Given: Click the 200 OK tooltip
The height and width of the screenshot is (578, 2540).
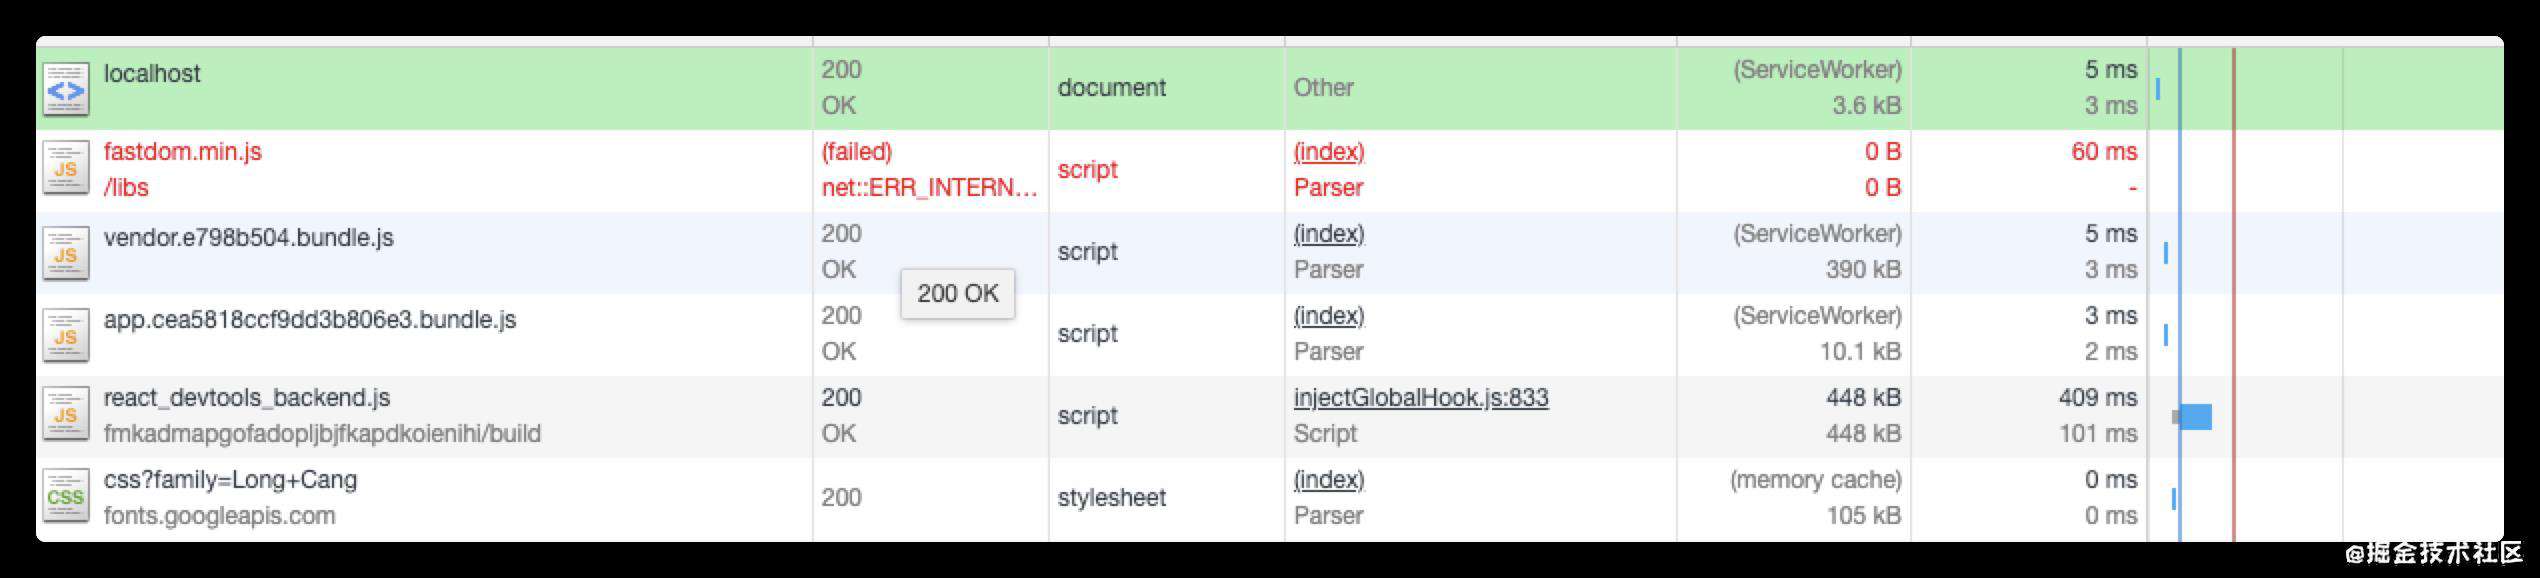Looking at the screenshot, I should (x=958, y=294).
